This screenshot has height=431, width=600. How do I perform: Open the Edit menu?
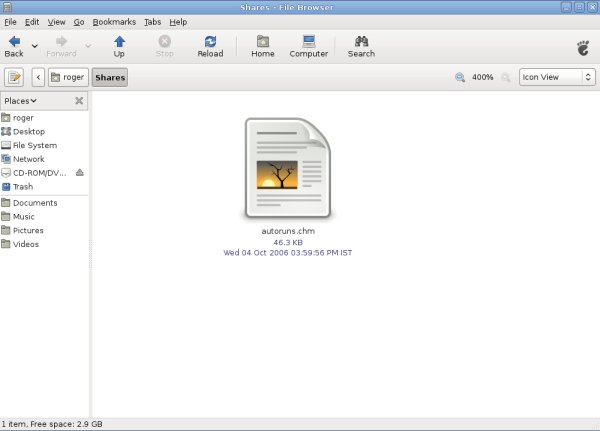pyautogui.click(x=32, y=22)
